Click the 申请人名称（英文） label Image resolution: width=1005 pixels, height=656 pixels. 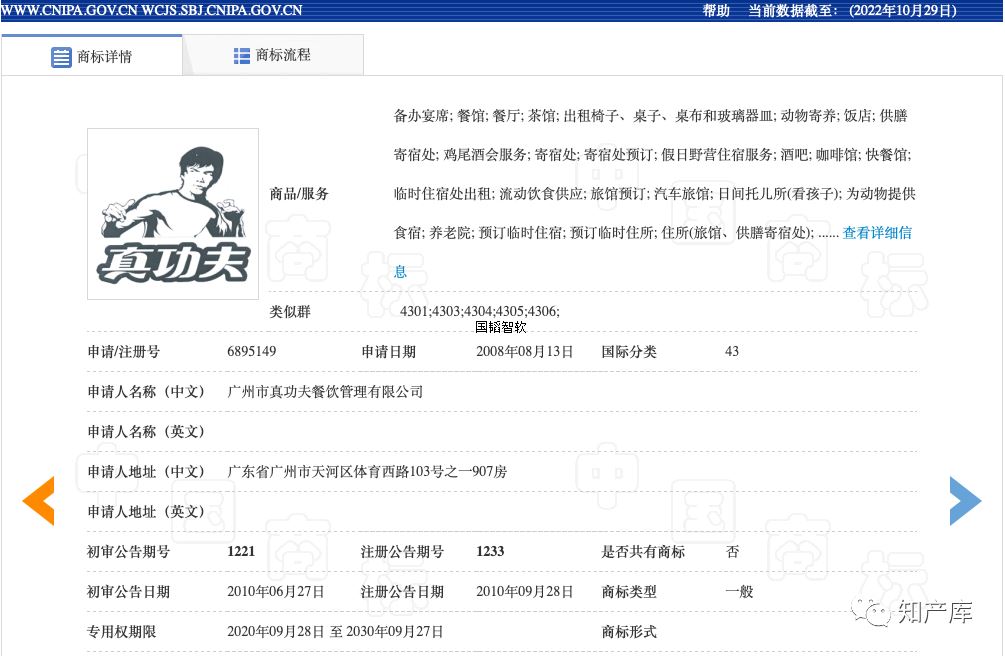tap(145, 432)
